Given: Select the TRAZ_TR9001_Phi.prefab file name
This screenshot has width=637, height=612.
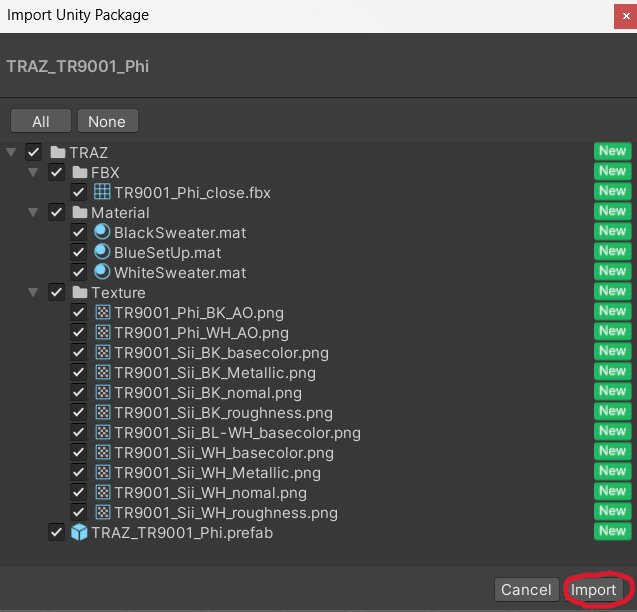Looking at the screenshot, I should [x=182, y=533].
